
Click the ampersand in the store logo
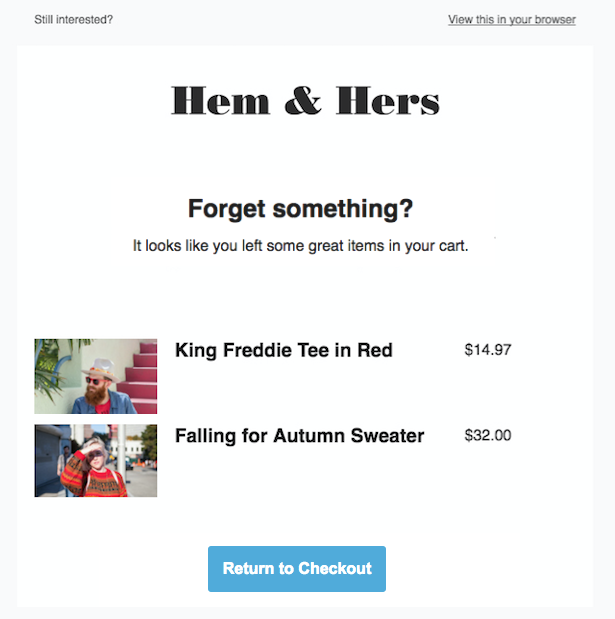click(301, 101)
